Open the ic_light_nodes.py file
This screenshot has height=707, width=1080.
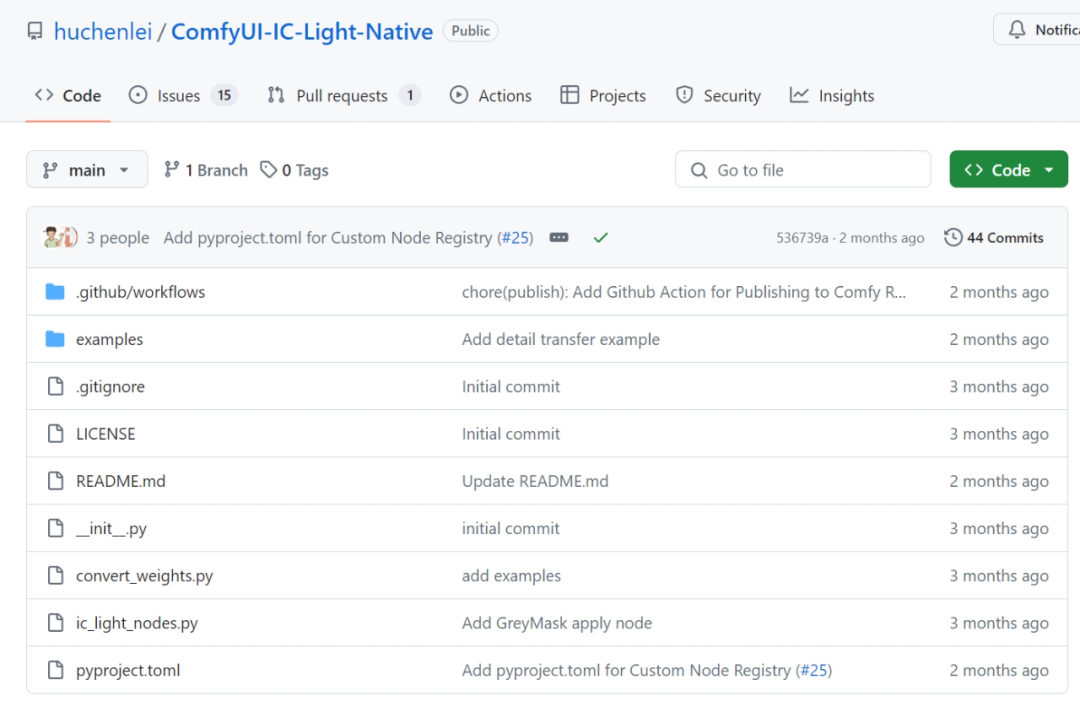click(137, 623)
